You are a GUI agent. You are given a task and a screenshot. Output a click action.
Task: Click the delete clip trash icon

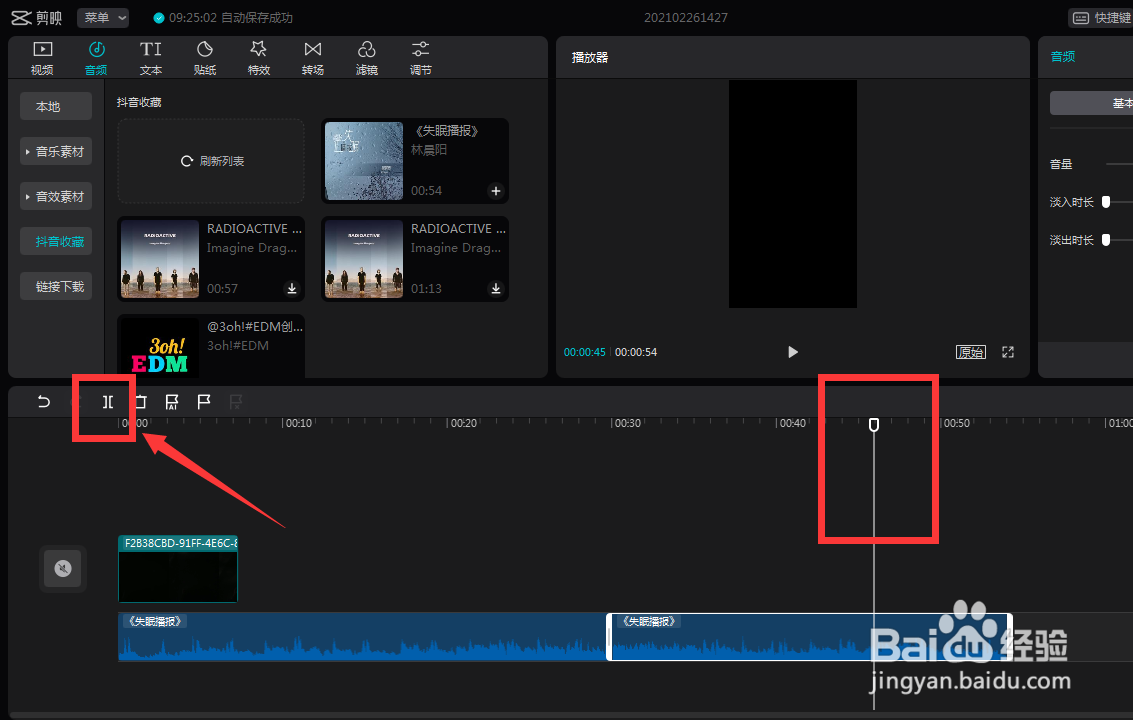point(140,402)
